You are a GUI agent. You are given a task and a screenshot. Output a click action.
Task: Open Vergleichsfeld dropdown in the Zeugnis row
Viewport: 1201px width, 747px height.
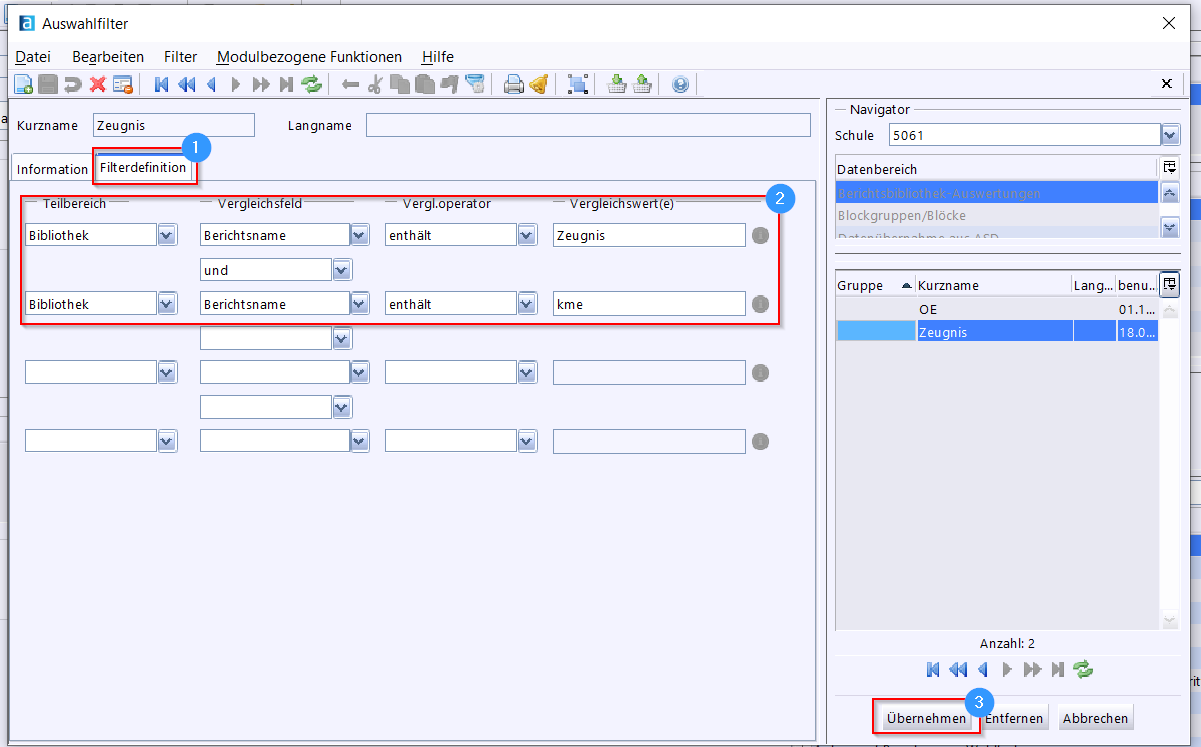[x=359, y=235]
